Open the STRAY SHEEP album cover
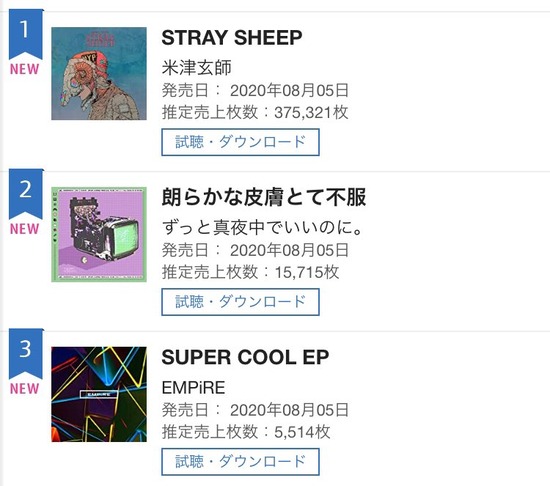This screenshot has height=486, width=550. pos(99,74)
